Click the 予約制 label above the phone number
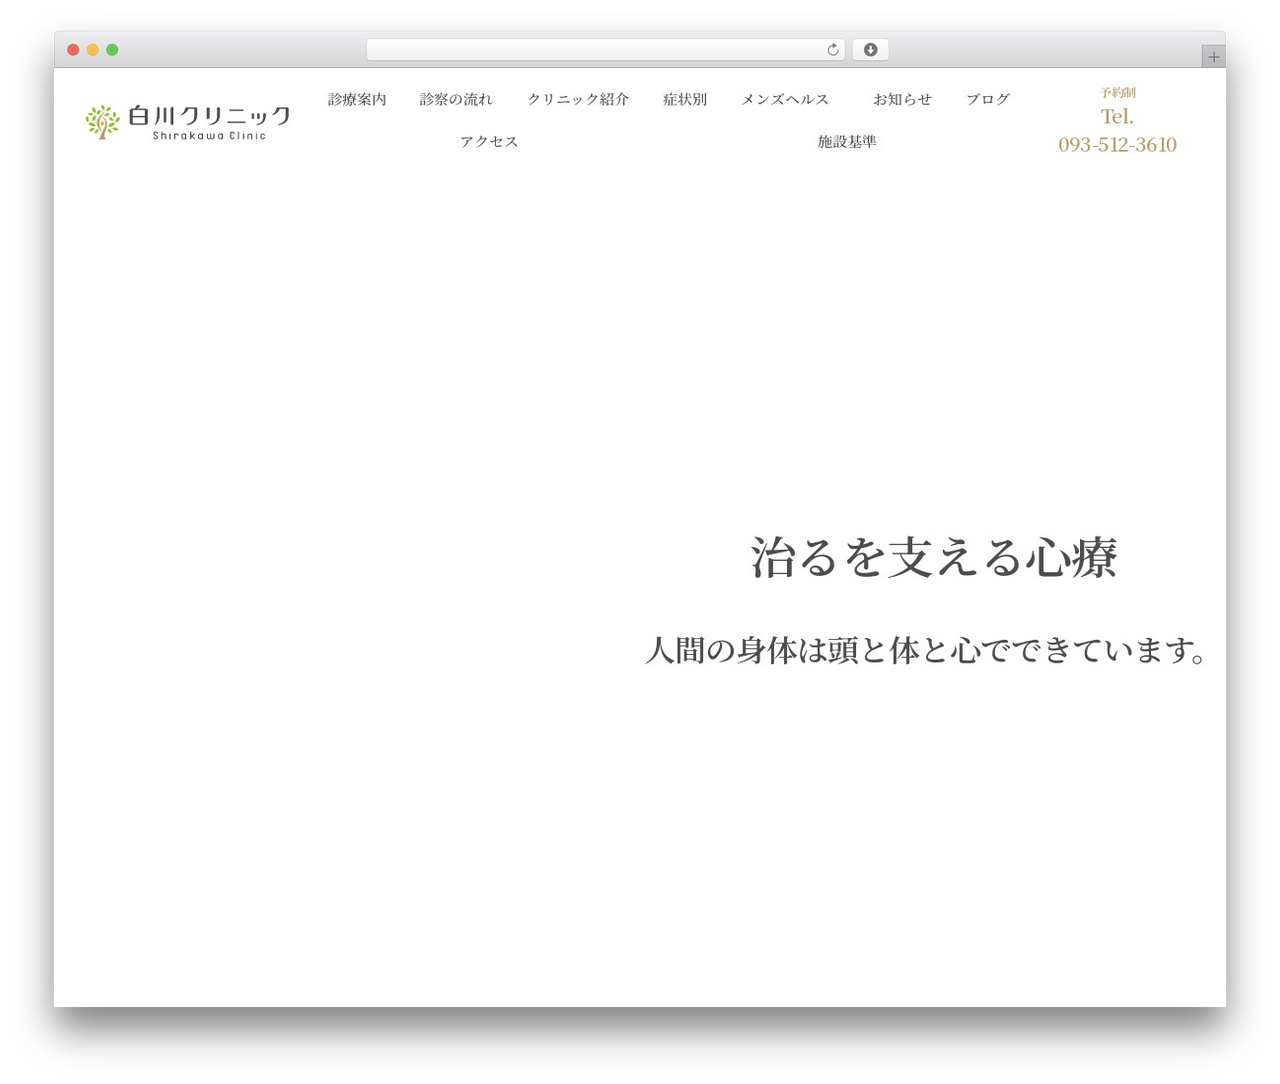This screenshot has width=1280, height=1084. [x=1117, y=93]
